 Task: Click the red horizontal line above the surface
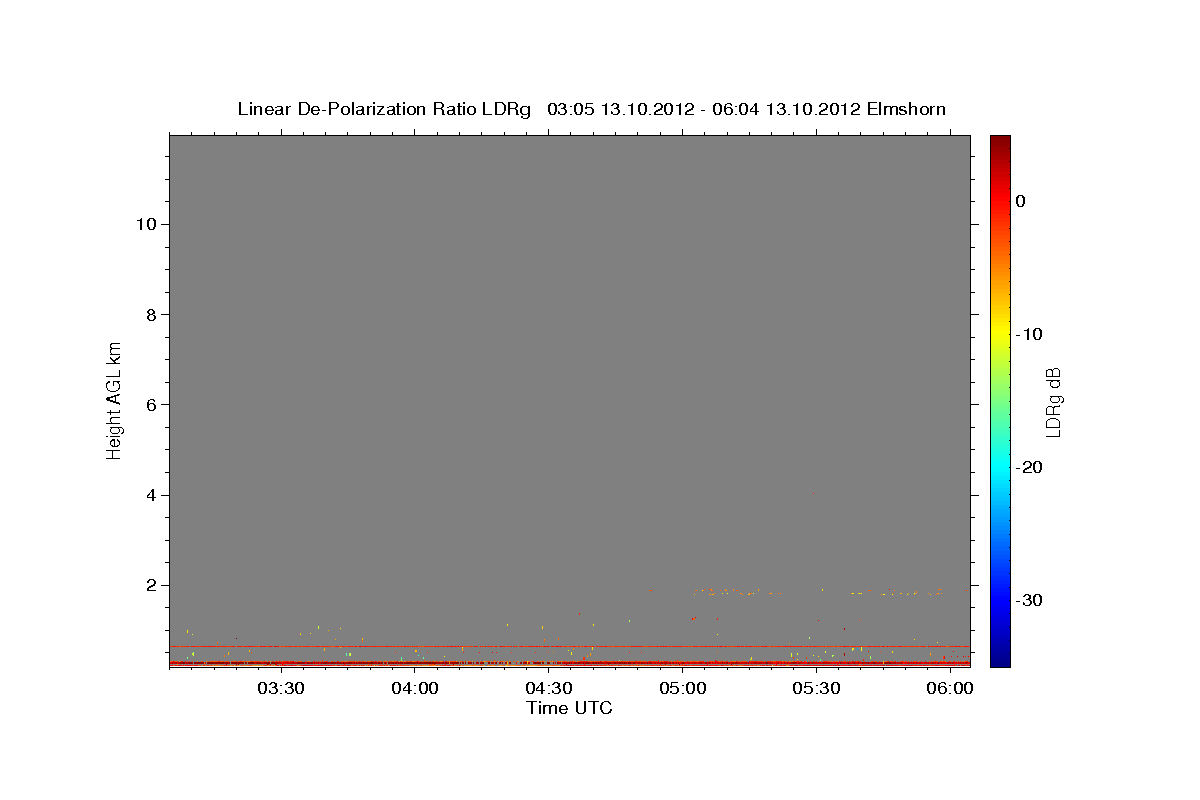[x=570, y=647]
